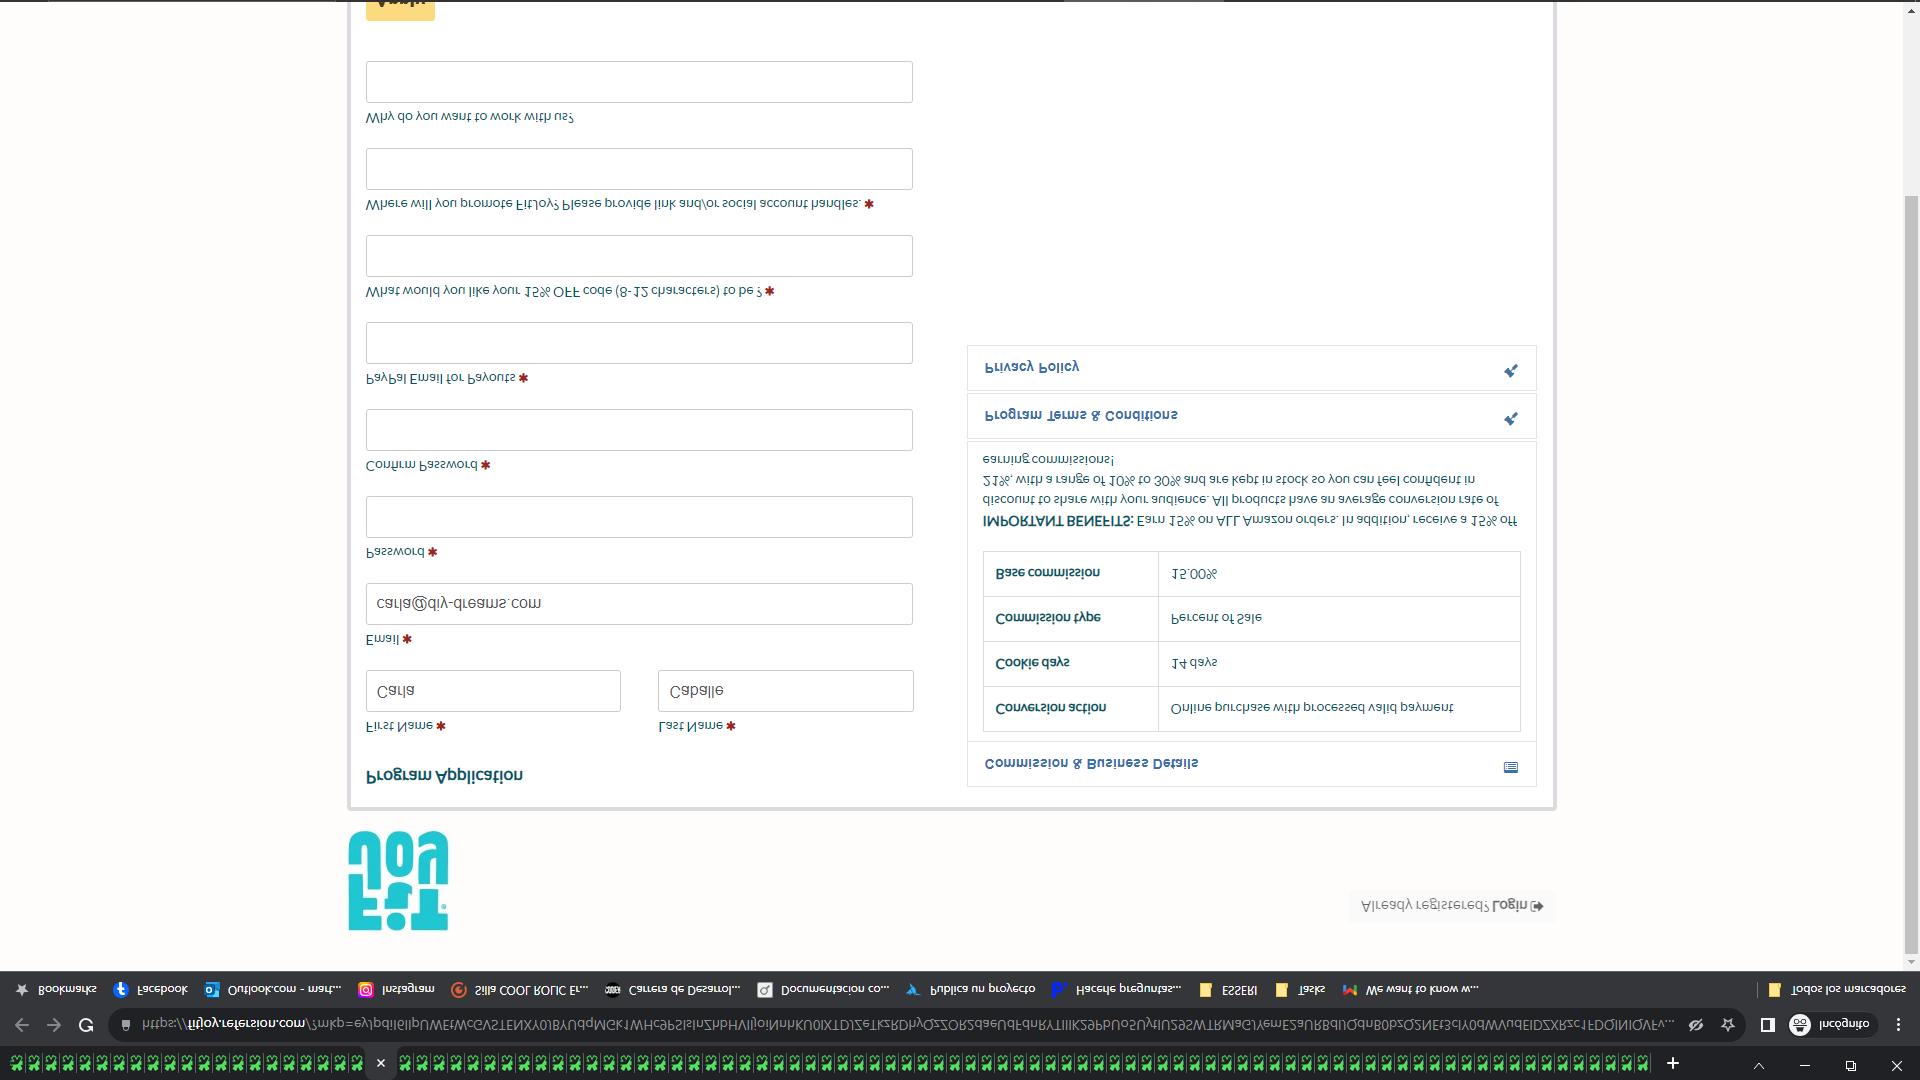
Task: Click the Already registered? Login link
Action: point(1452,906)
